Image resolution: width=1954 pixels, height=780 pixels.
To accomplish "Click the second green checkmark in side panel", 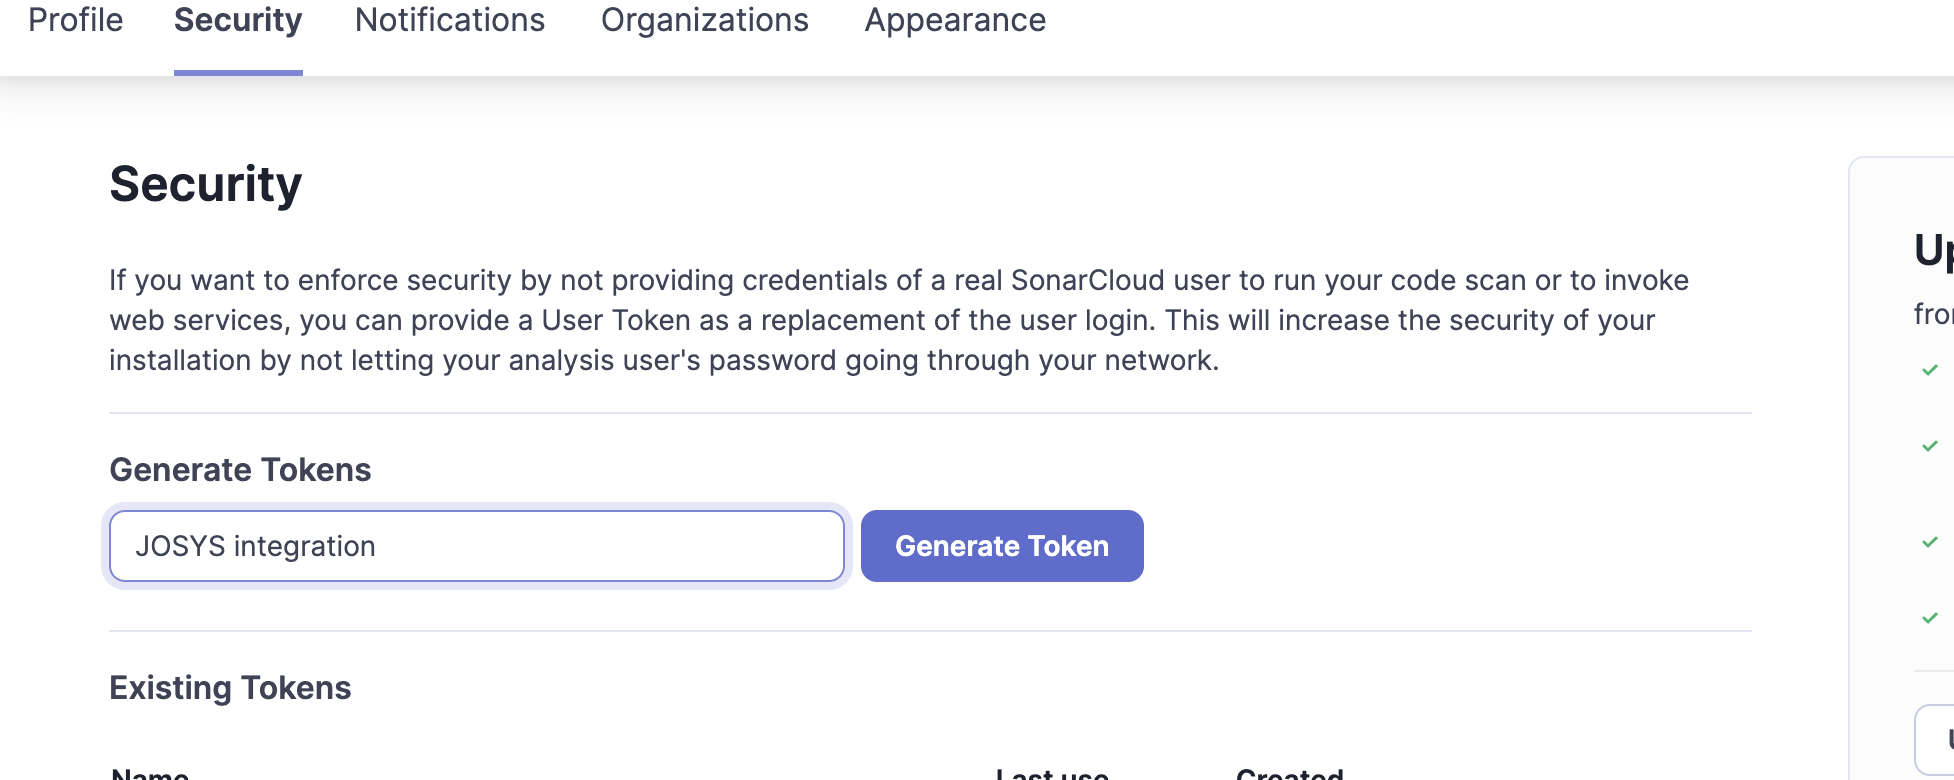I will [1930, 446].
